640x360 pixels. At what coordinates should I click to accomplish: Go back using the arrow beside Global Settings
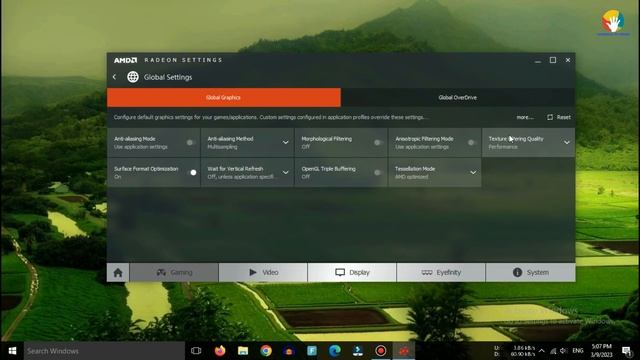tap(115, 77)
